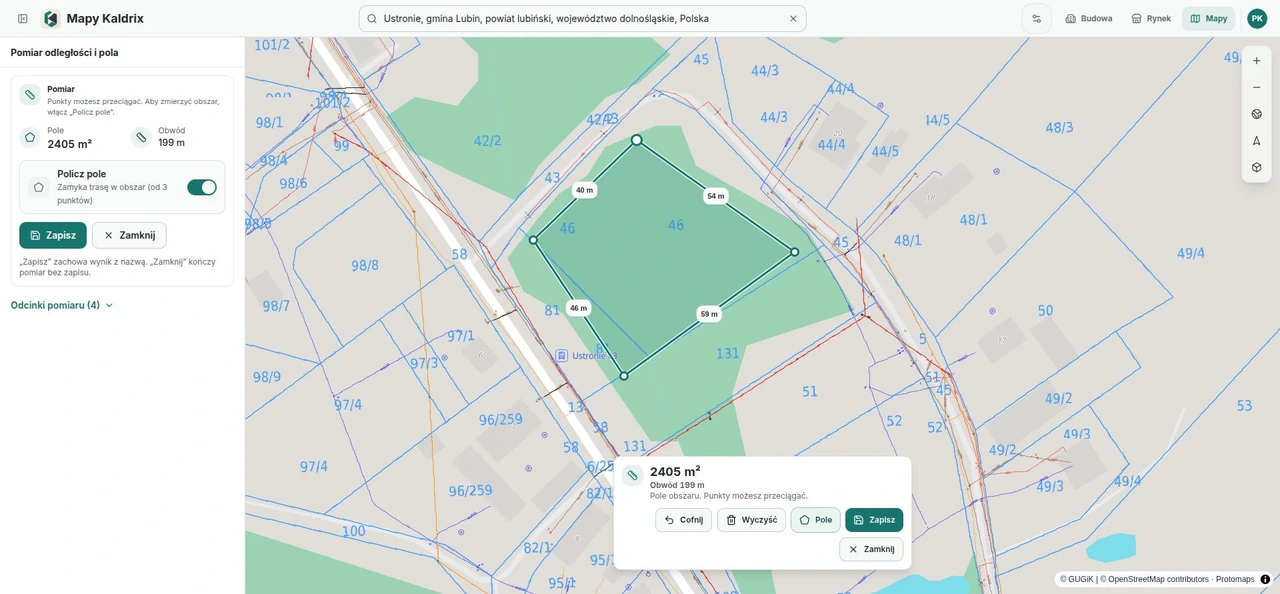Viewport: 1280px width, 594px height.
Task: Undo last point with Cofnij
Action: click(x=684, y=520)
